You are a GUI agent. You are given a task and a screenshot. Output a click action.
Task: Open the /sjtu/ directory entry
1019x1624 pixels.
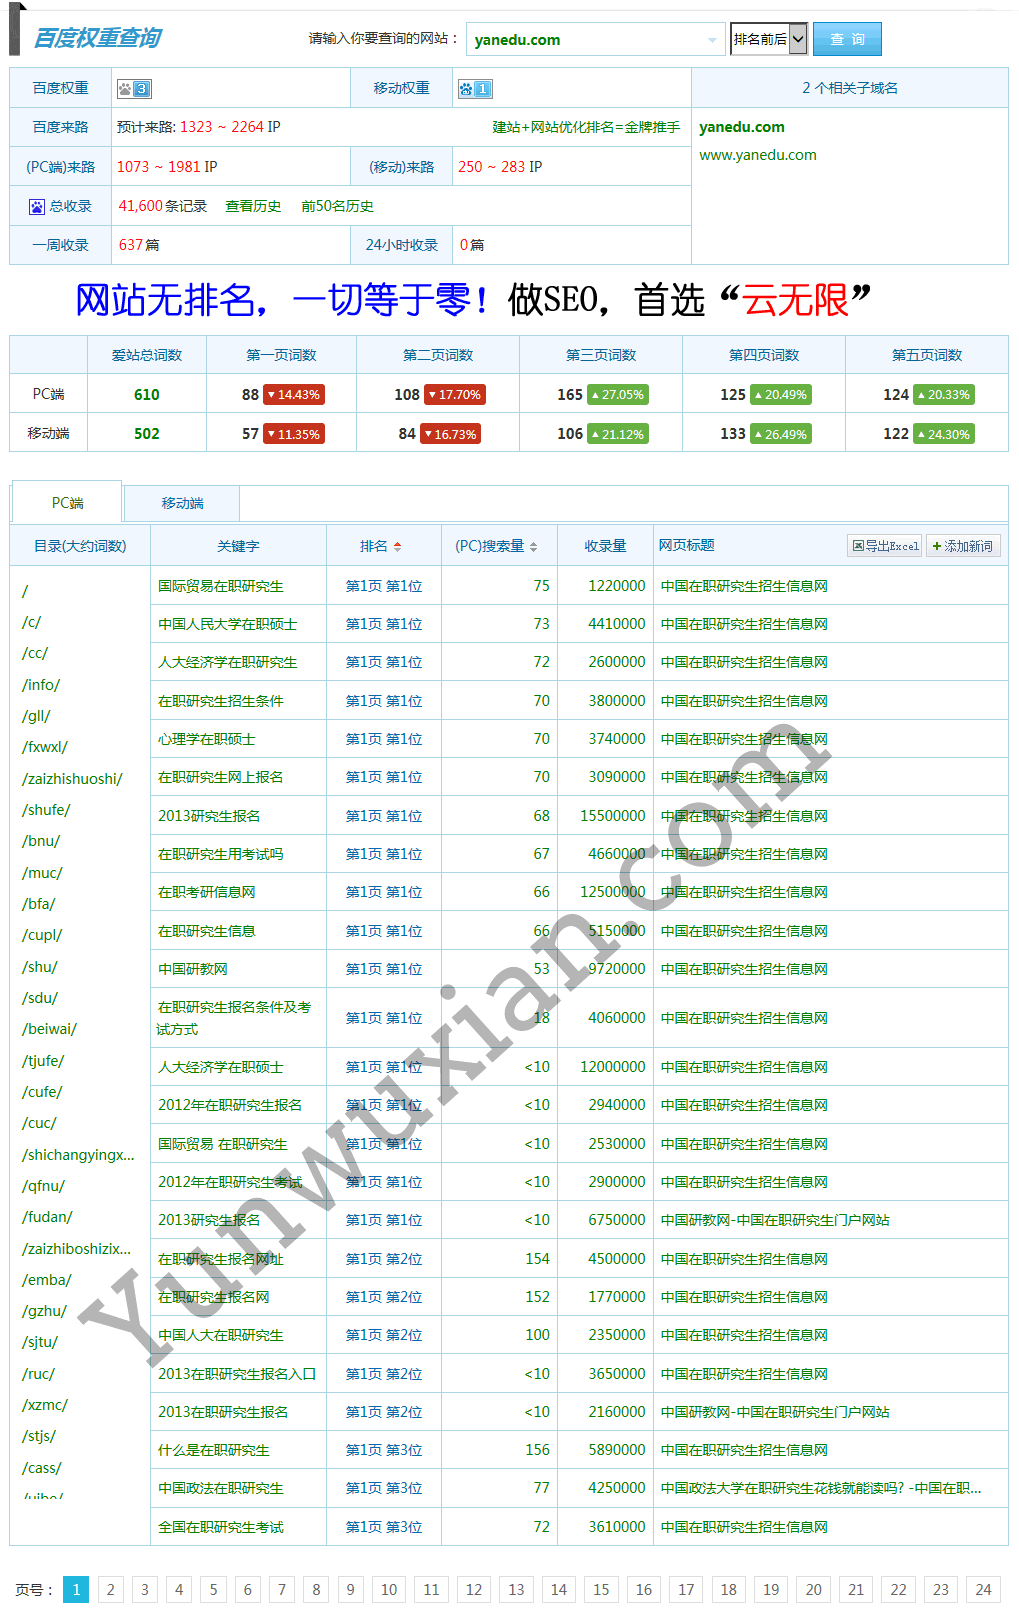click(x=40, y=1342)
